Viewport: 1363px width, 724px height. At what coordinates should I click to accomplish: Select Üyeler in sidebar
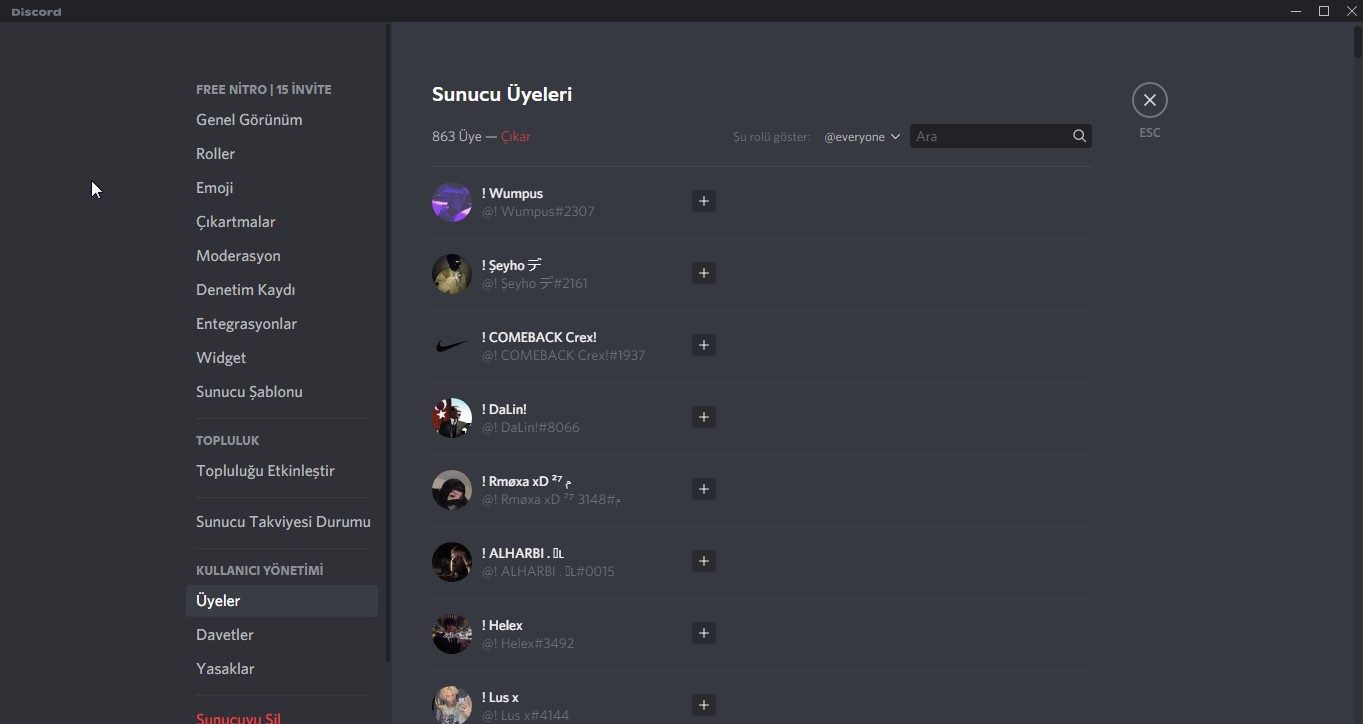[x=282, y=601]
